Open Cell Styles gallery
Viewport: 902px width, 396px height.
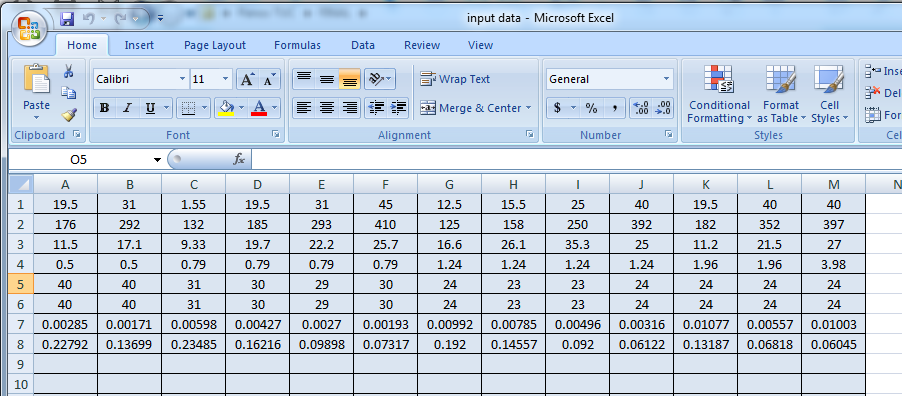pyautogui.click(x=829, y=94)
